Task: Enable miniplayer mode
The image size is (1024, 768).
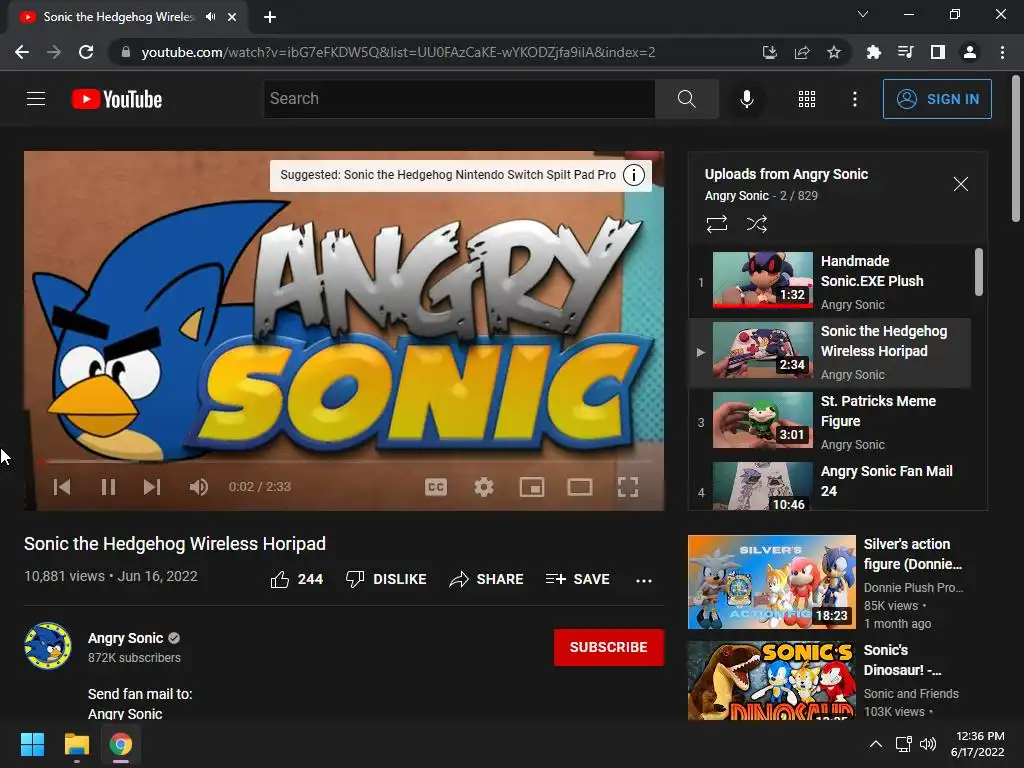Action: (532, 487)
